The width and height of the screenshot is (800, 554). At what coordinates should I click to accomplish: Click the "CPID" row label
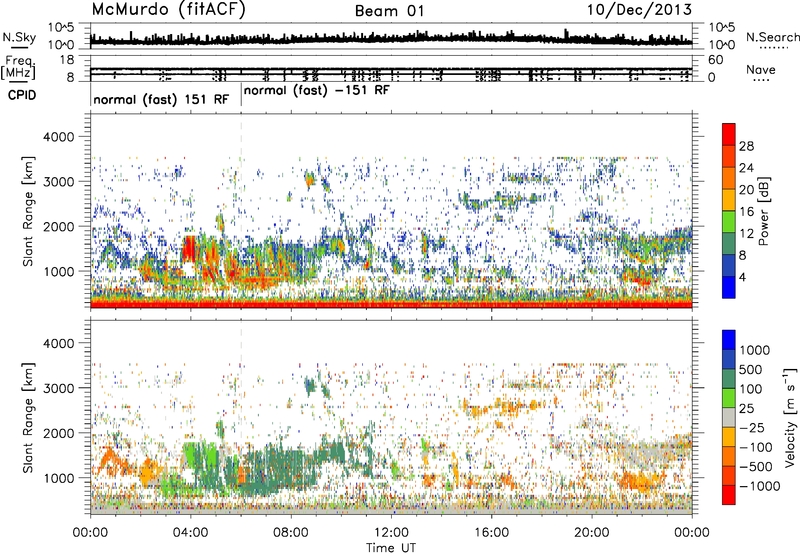pyautogui.click(x=22, y=95)
